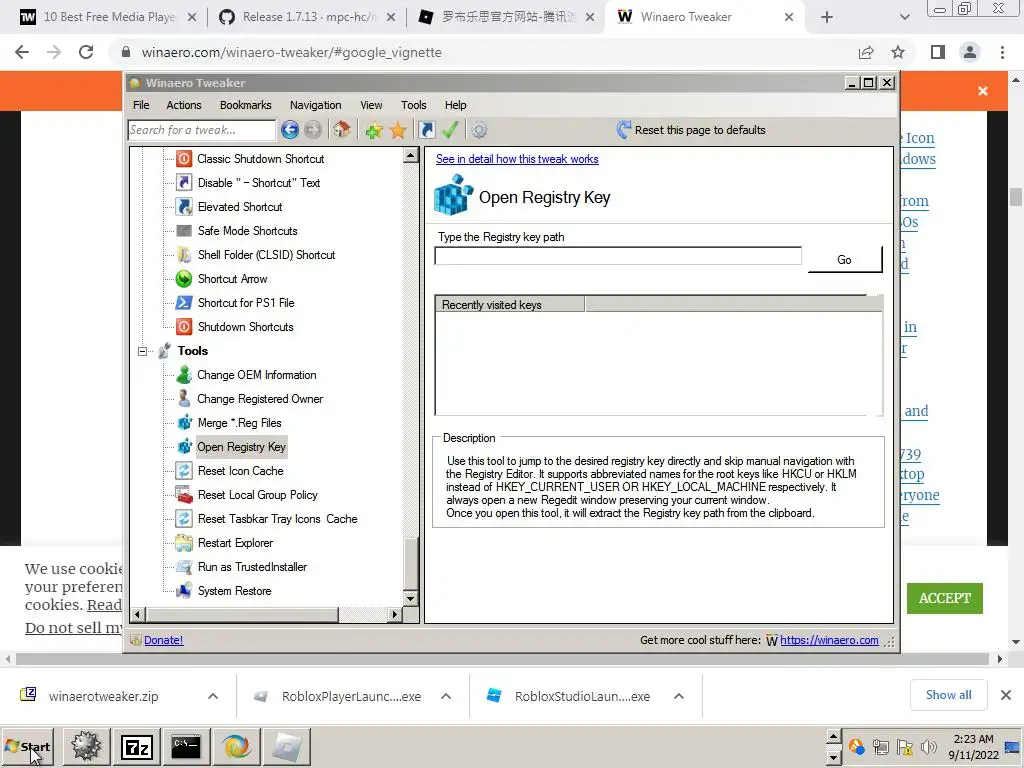Click the Recently visited keys column header
Viewport: 1024px width, 768px height.
tap(509, 304)
